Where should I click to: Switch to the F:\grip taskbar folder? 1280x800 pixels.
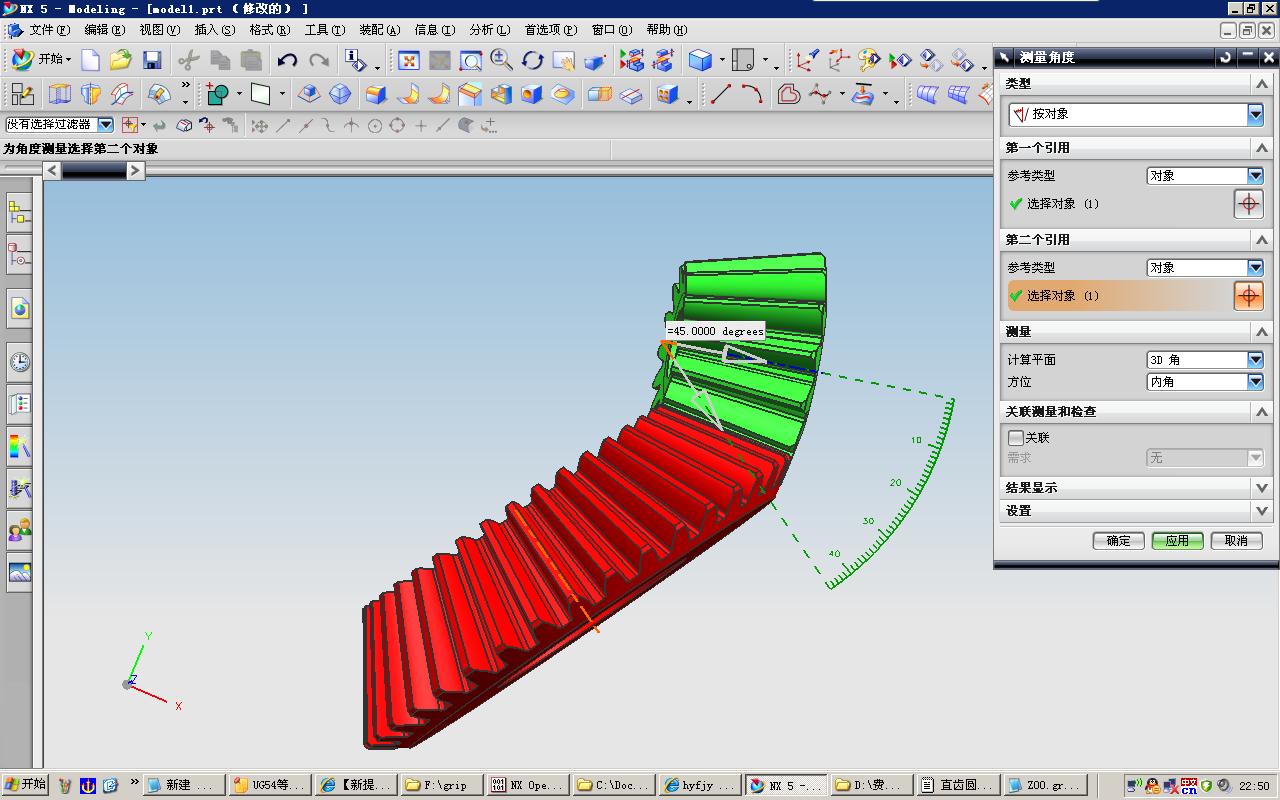pos(439,786)
